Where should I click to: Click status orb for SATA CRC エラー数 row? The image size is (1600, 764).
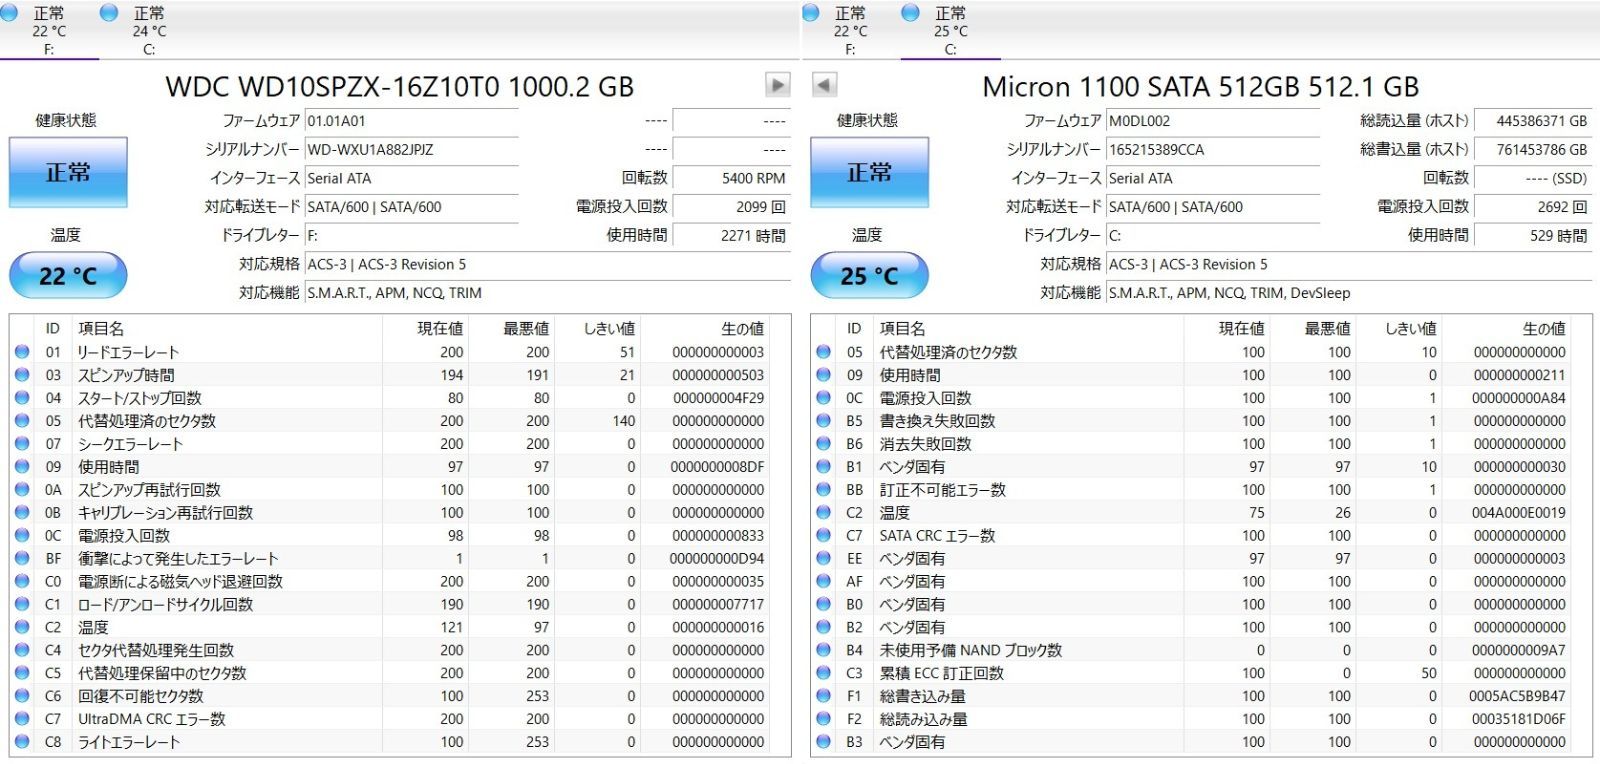click(x=823, y=535)
